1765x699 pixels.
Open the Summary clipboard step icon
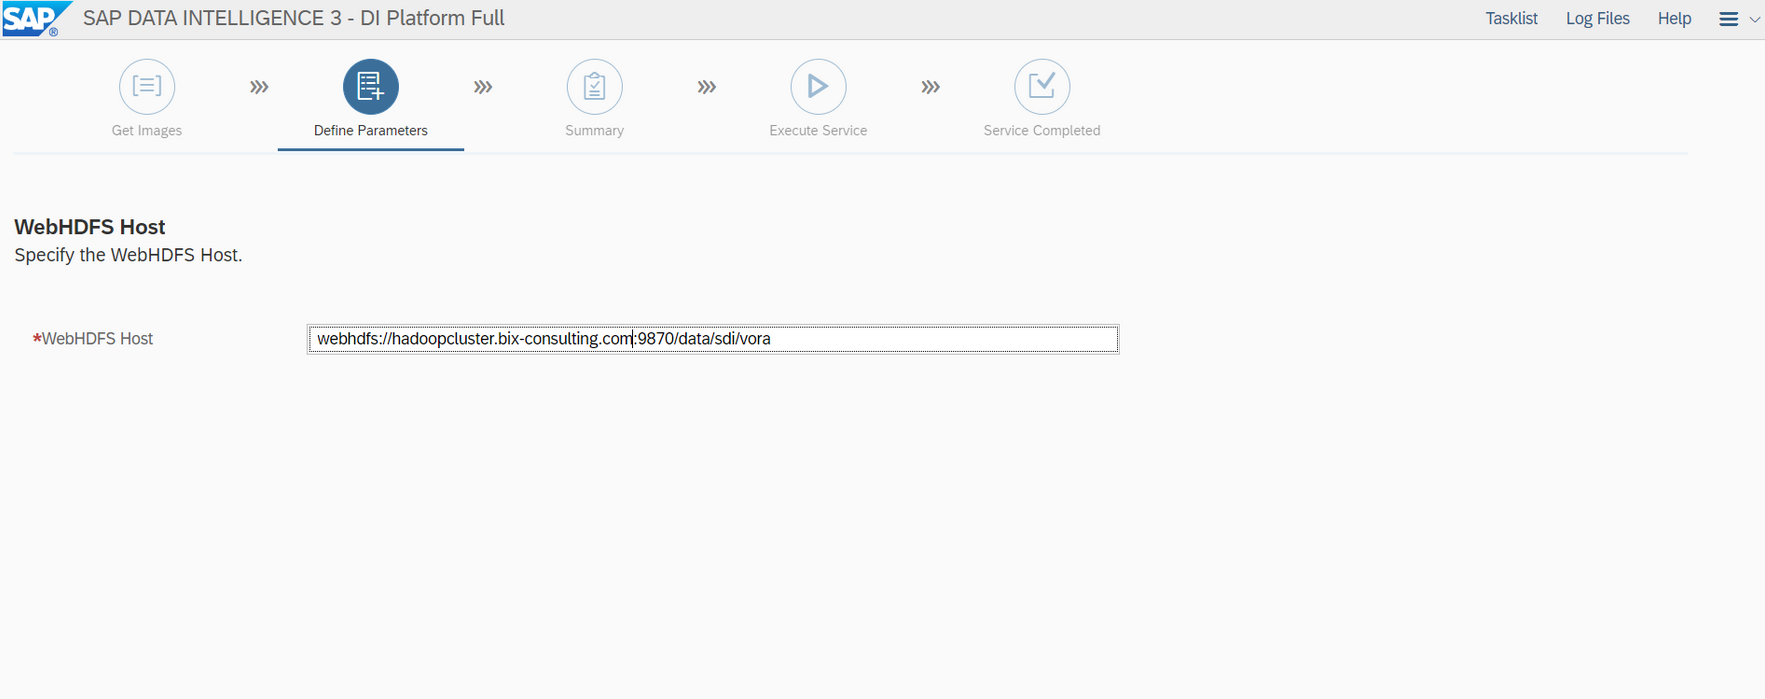[x=595, y=87]
